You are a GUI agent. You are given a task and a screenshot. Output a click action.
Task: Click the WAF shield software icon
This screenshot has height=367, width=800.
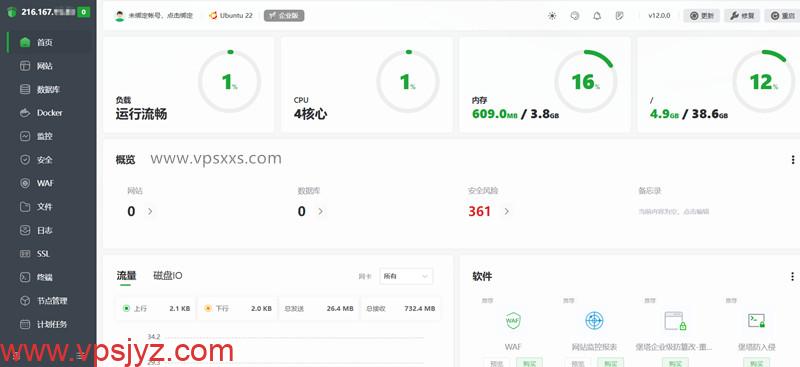click(512, 321)
